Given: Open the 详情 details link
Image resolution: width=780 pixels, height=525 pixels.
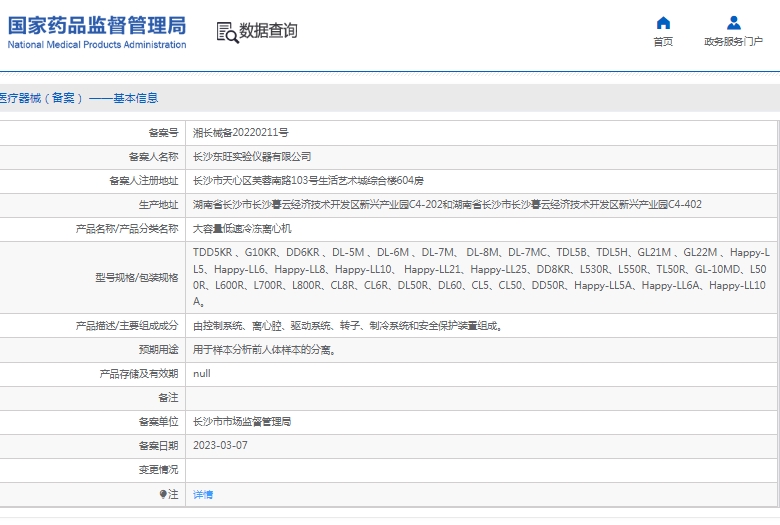Looking at the screenshot, I should coord(203,495).
